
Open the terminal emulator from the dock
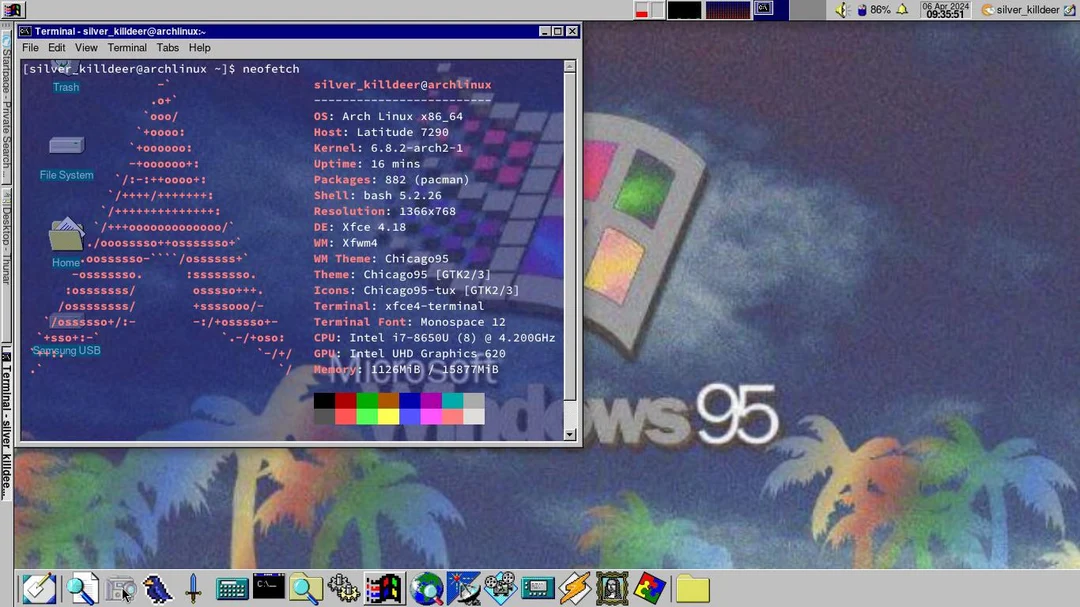(x=268, y=587)
